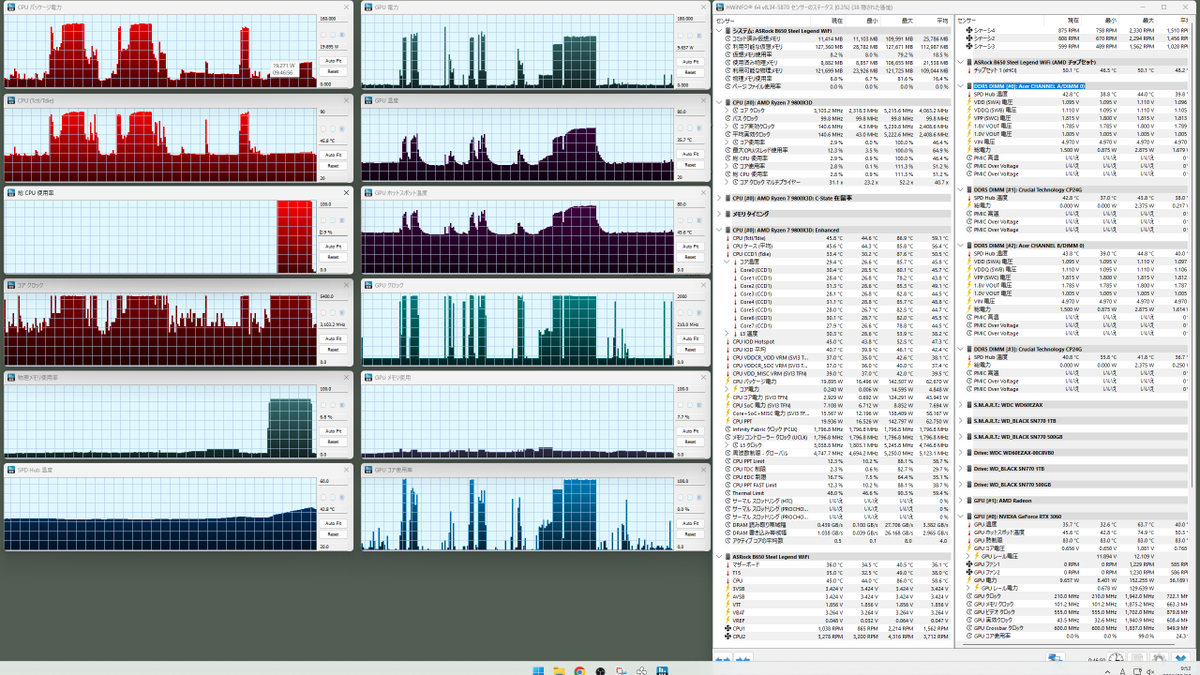Click Auto Fit in CPU パッケージ電力 graph
This screenshot has height=675, width=1200.
pos(333,61)
